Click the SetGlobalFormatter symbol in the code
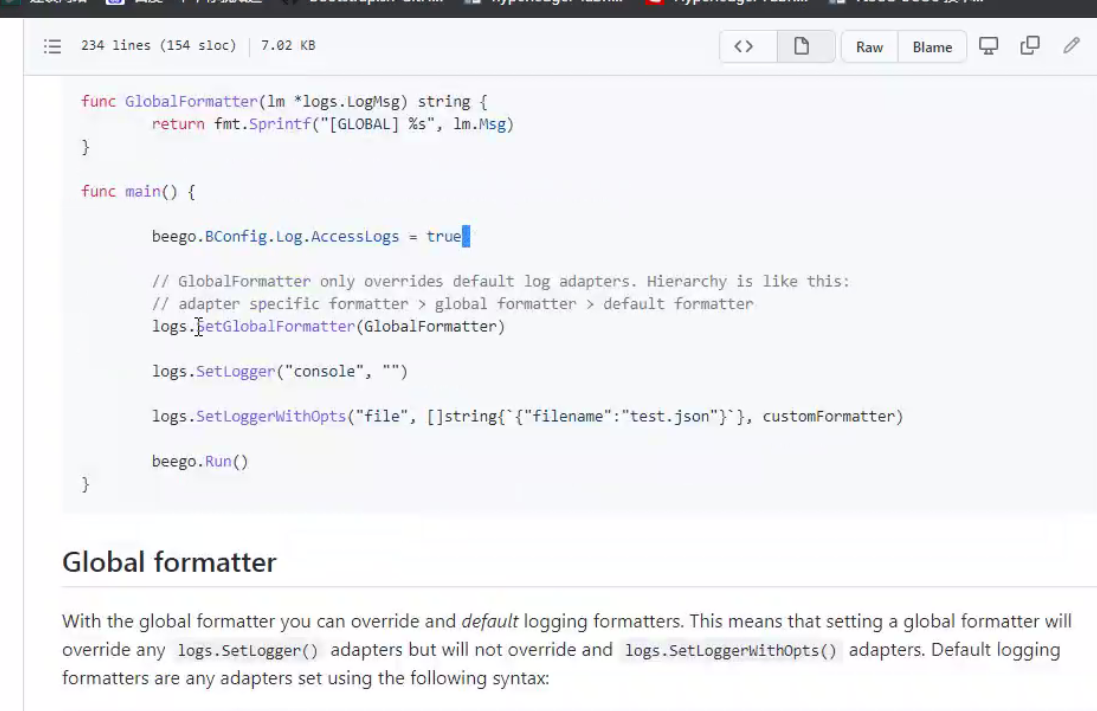The height and width of the screenshot is (711, 1097). pyautogui.click(x=275, y=326)
